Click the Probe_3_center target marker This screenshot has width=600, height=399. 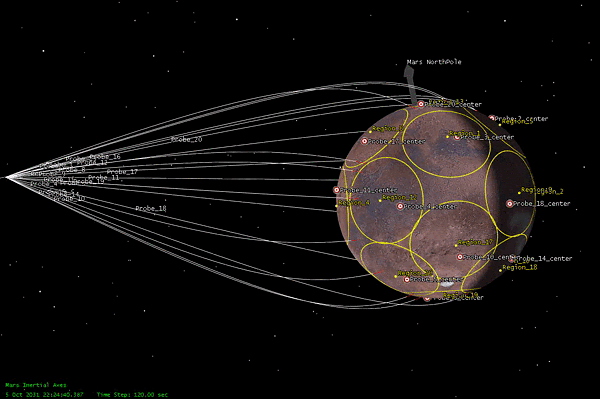pyautogui.click(x=457, y=137)
